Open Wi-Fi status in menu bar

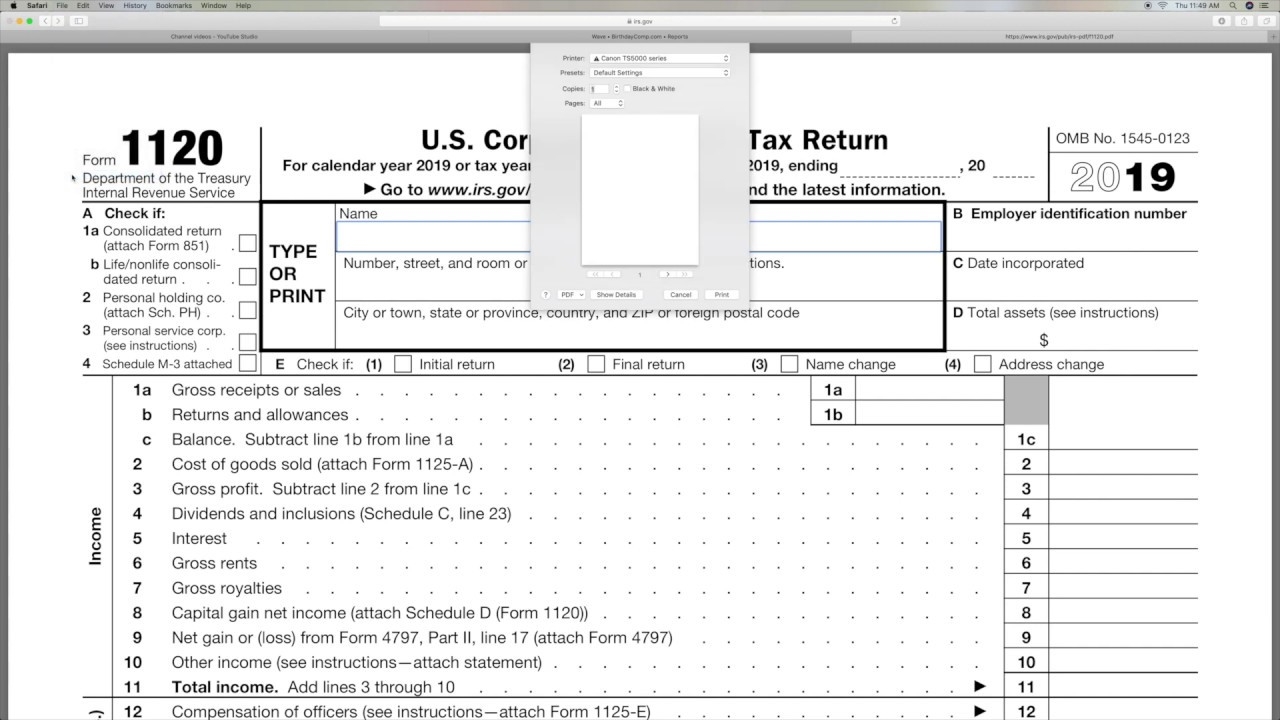1162,6
